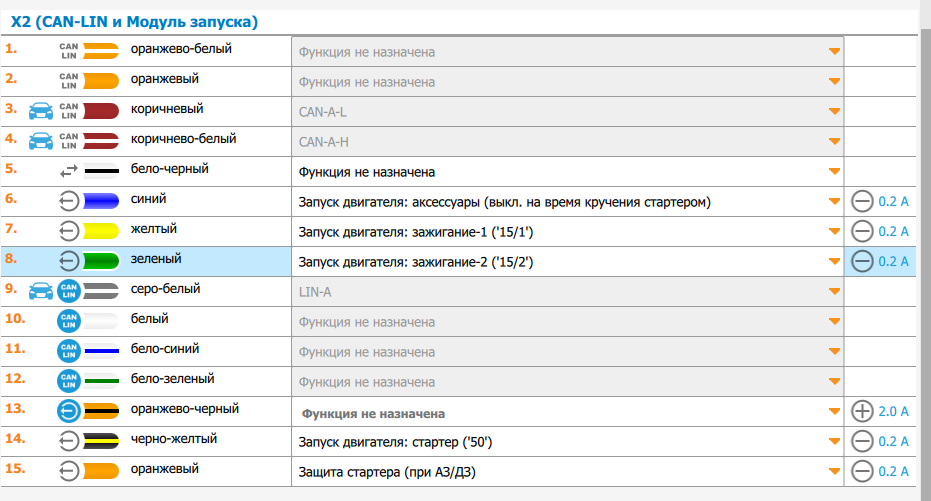Click the yellow wire color swatch

[x=101, y=231]
